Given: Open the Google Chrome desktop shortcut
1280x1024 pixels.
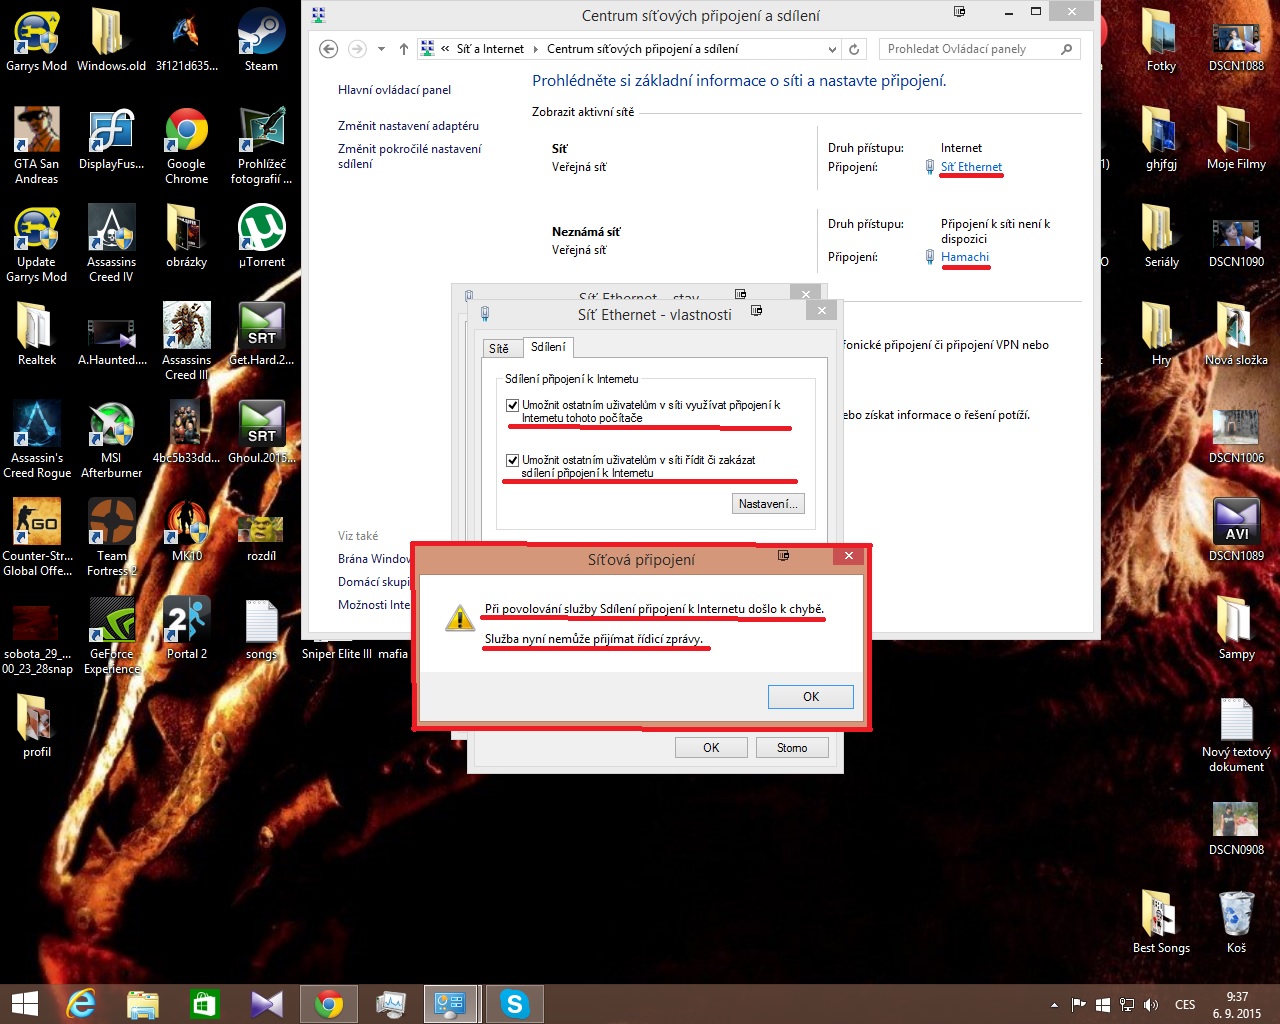Looking at the screenshot, I should coord(187,145).
